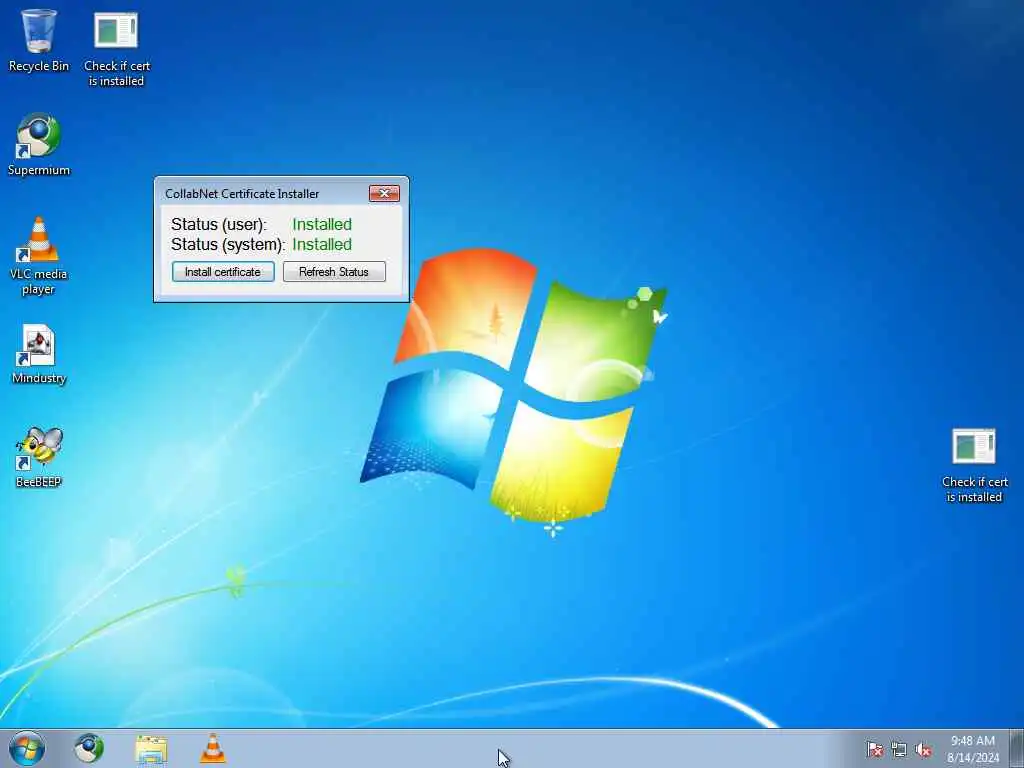This screenshot has height=768, width=1024.
Task: Open the Windows Start menu
Action: coord(27,748)
